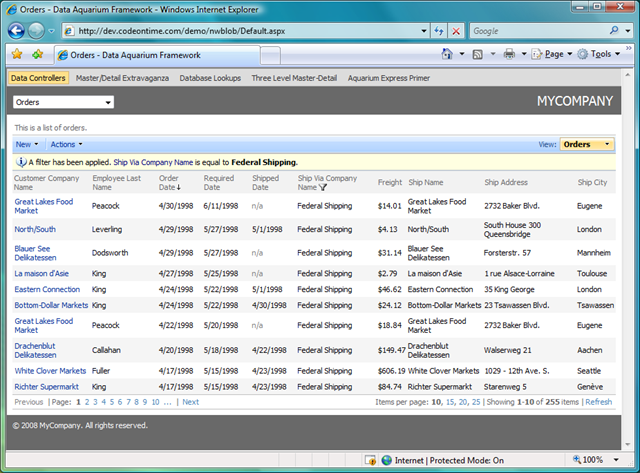Image resolution: width=640 pixels, height=473 pixels.
Task: Click the RSS feeds icon
Action: [477, 54]
